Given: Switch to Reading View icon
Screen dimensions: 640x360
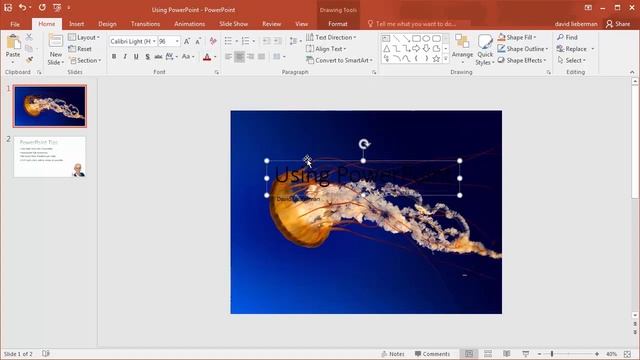Looking at the screenshot, I should coord(507,353).
